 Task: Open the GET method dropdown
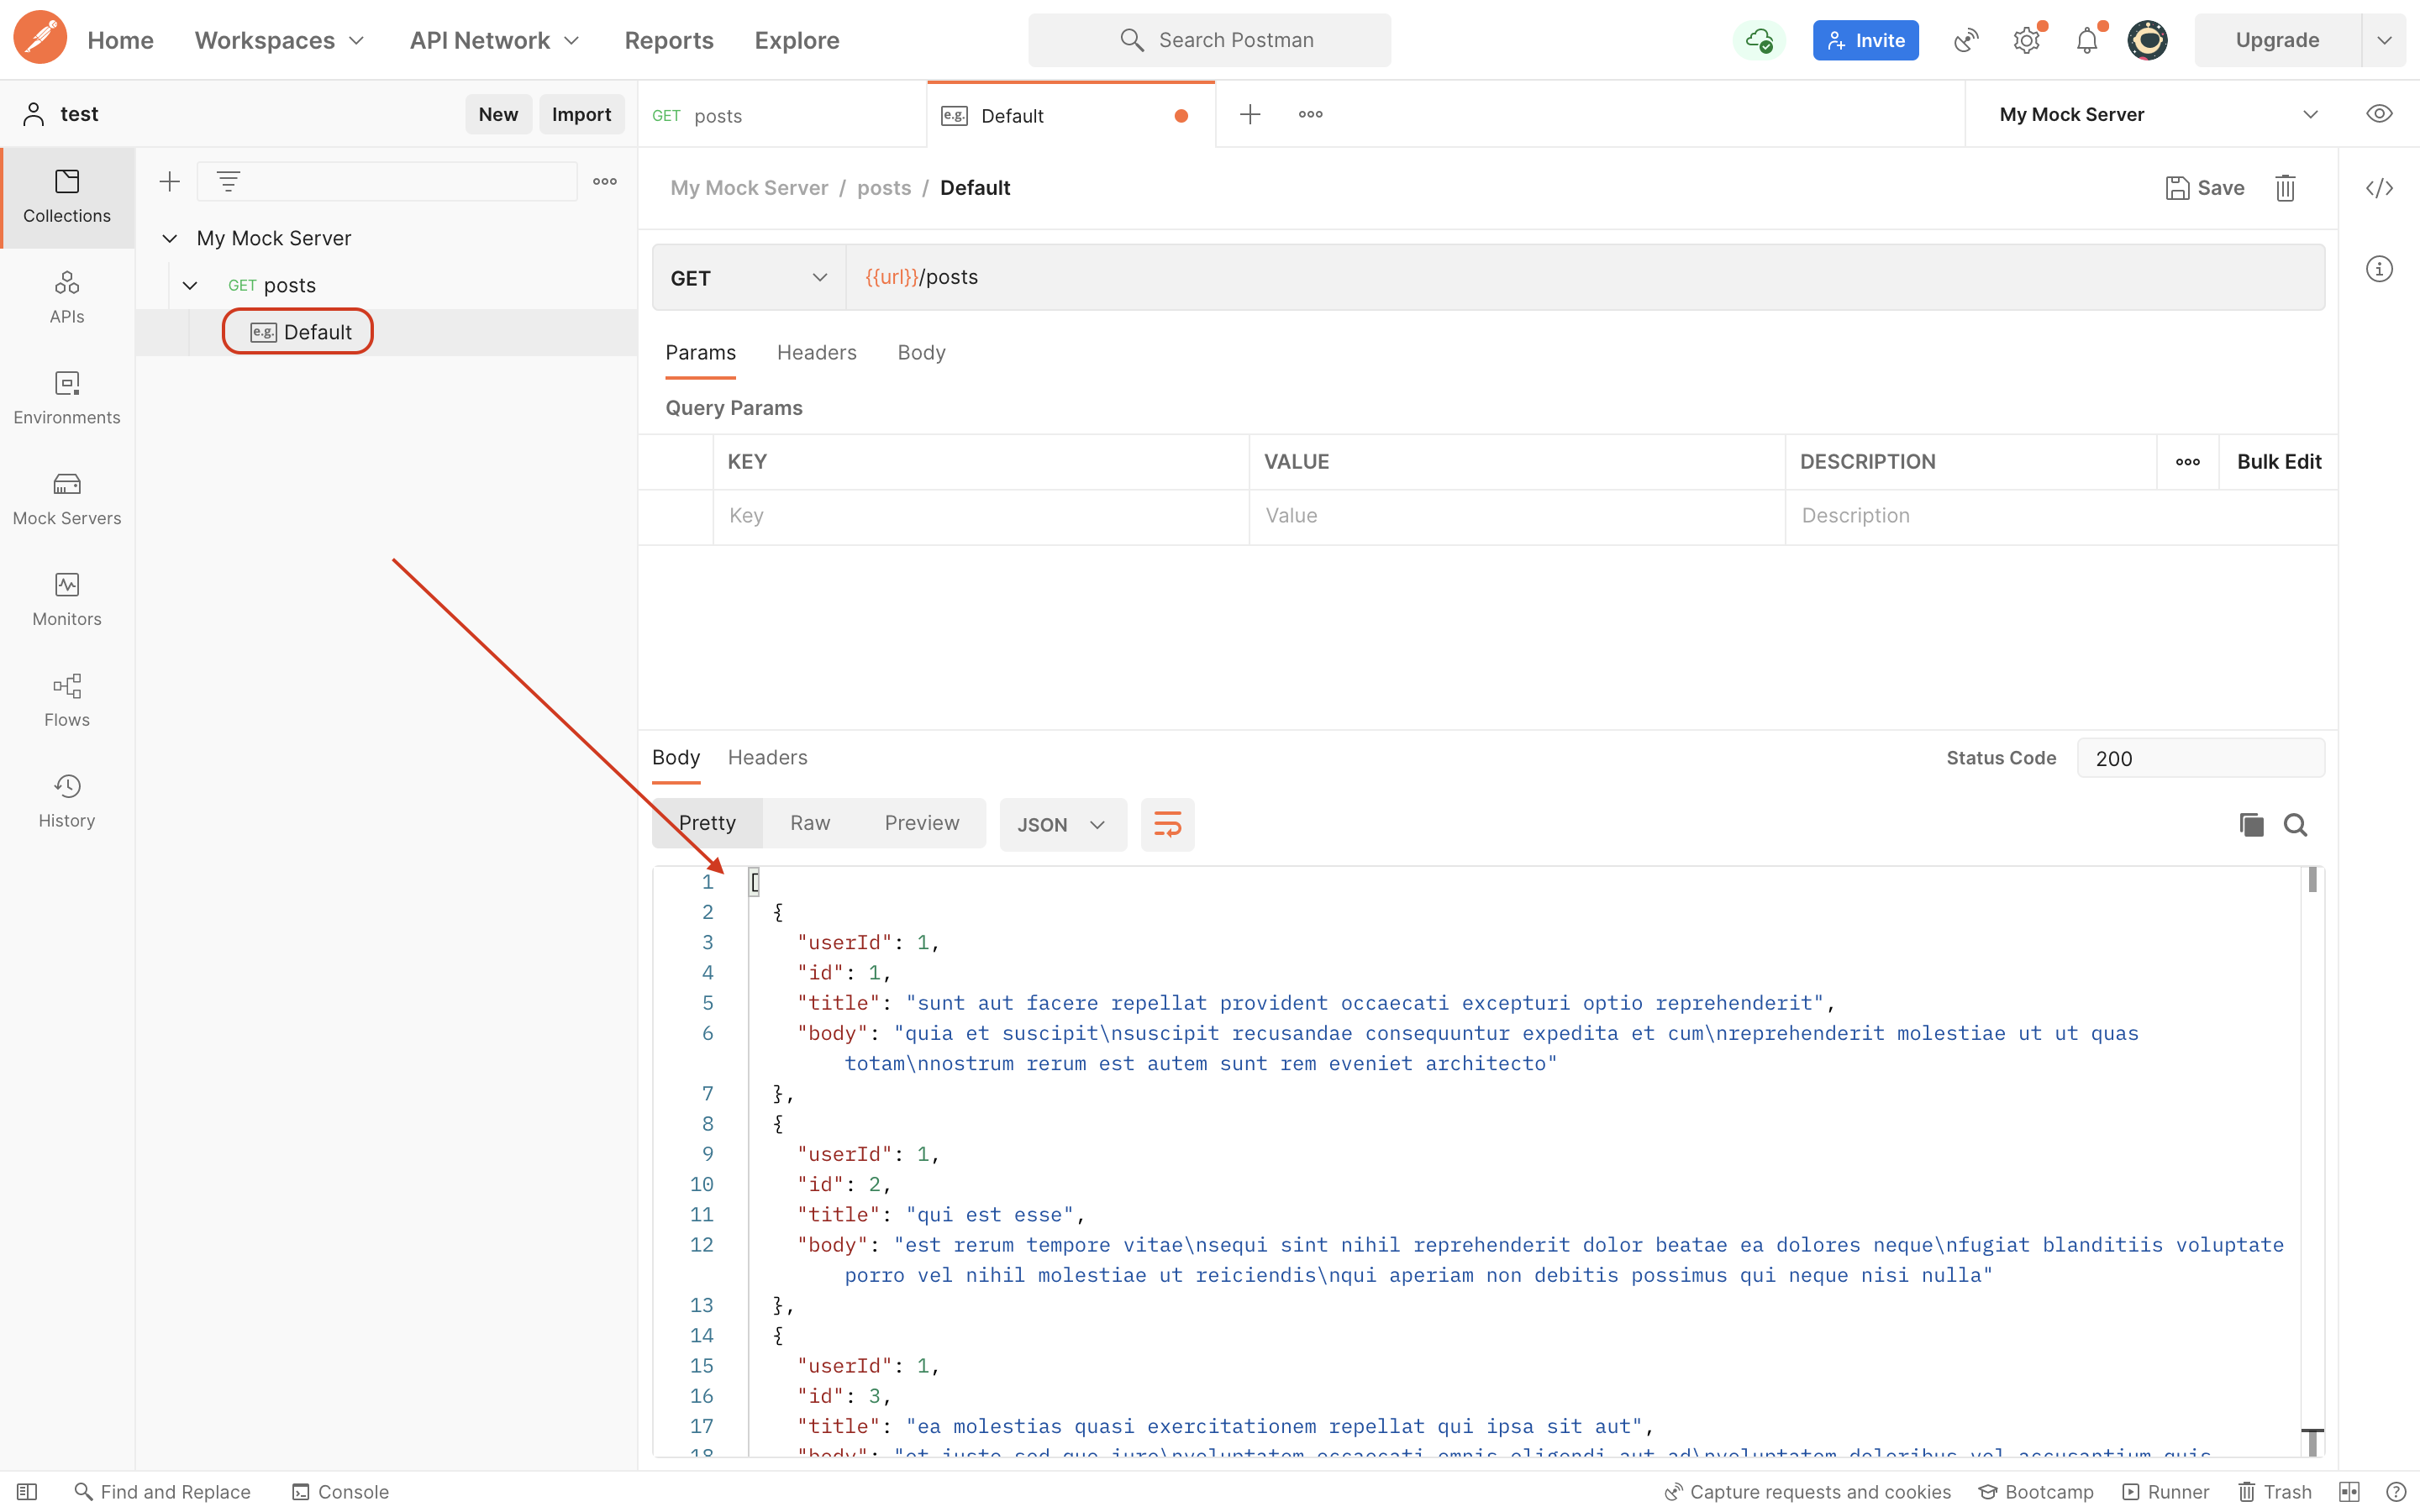click(x=748, y=278)
